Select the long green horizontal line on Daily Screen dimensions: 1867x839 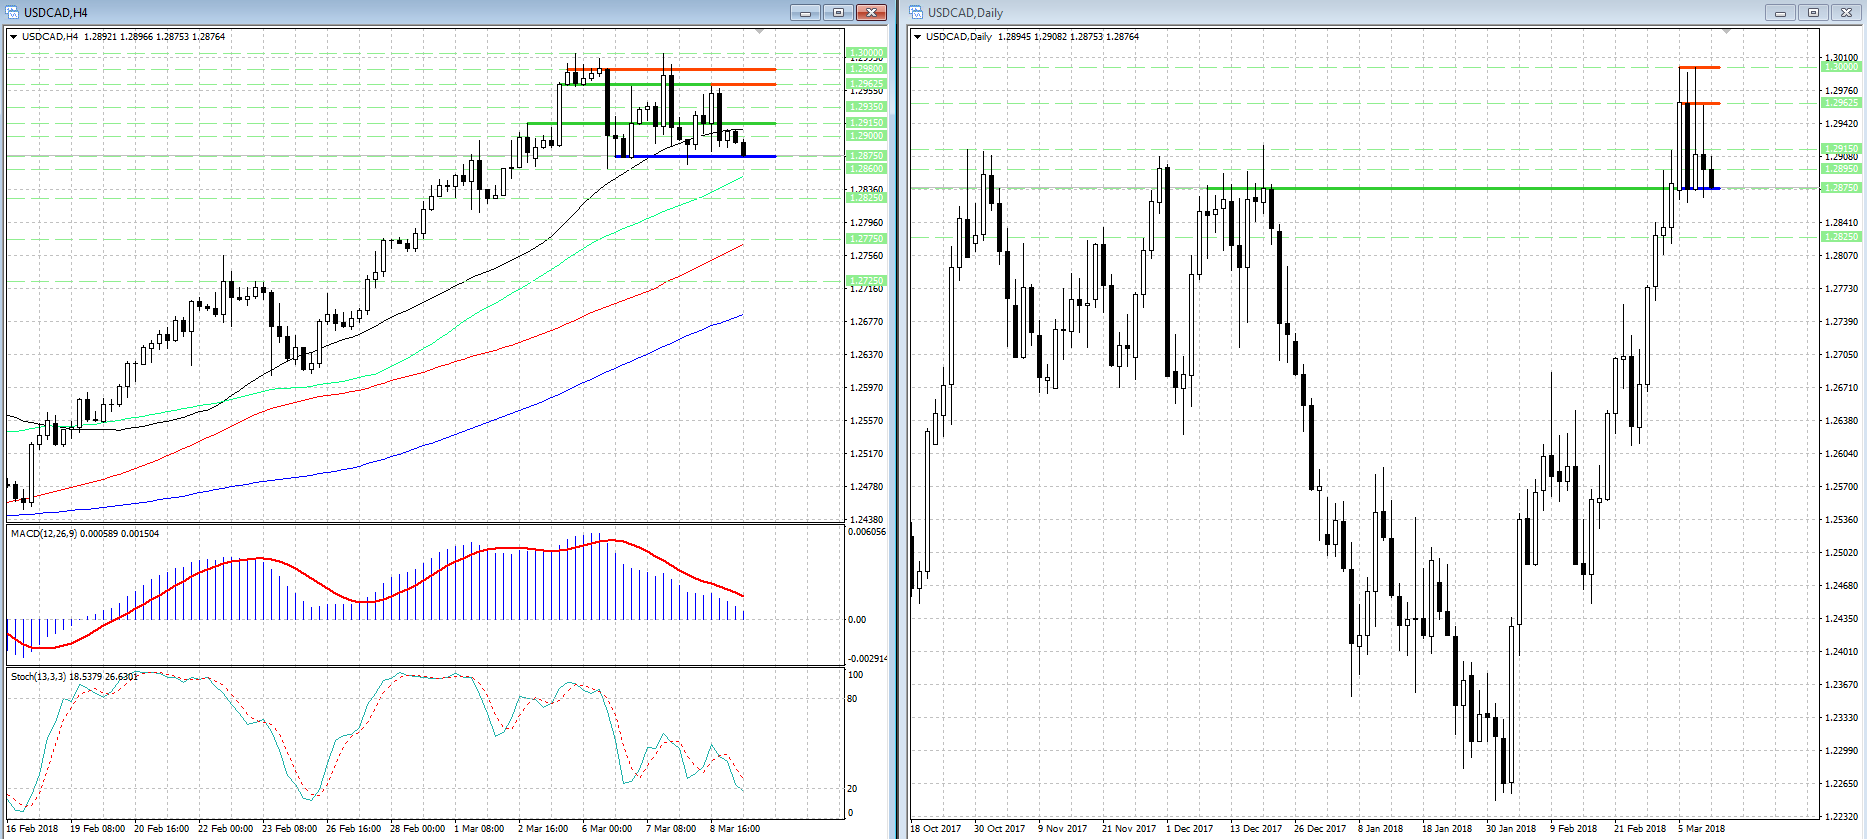pyautogui.click(x=1300, y=188)
